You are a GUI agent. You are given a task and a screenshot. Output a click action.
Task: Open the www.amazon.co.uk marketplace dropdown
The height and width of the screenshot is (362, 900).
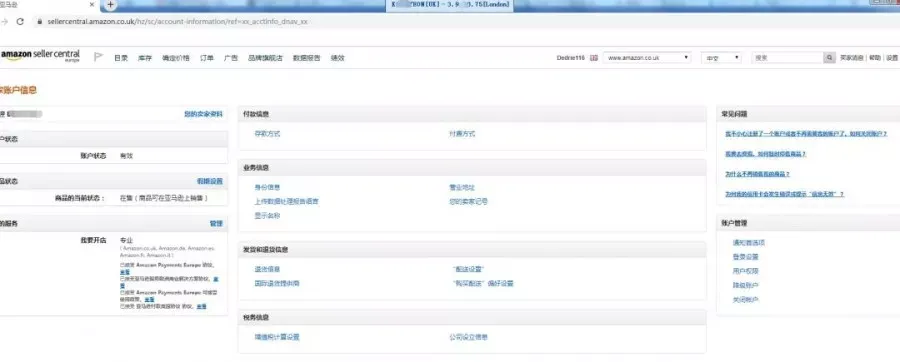(647, 58)
